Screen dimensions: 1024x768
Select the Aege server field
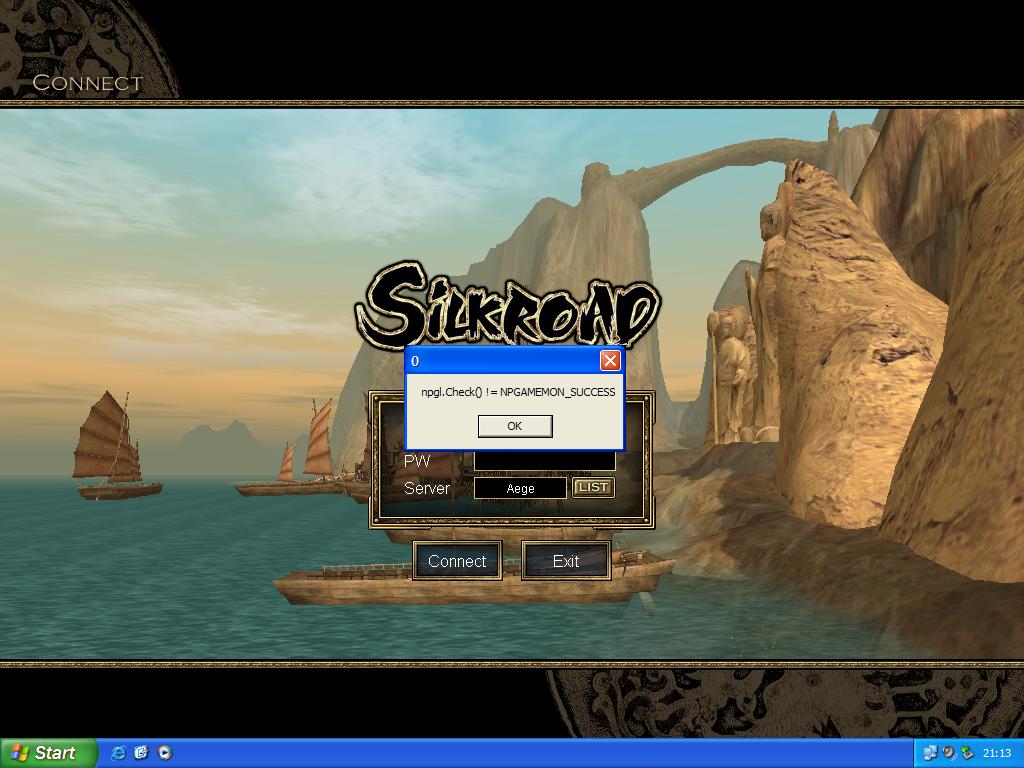520,488
